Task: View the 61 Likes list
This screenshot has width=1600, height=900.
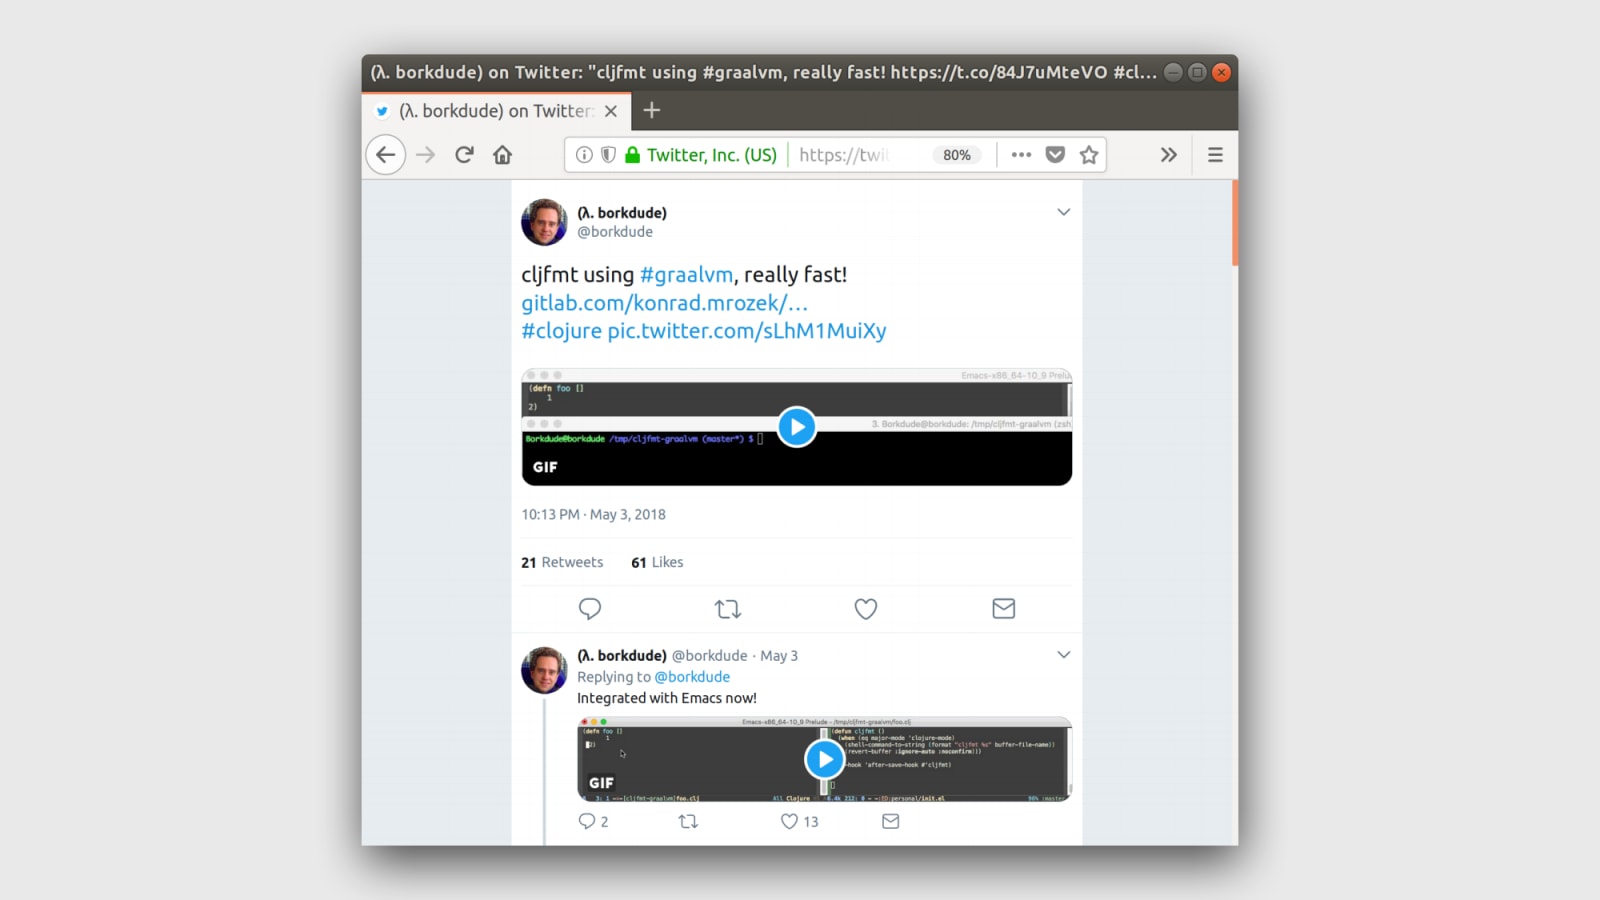Action: click(x=657, y=562)
